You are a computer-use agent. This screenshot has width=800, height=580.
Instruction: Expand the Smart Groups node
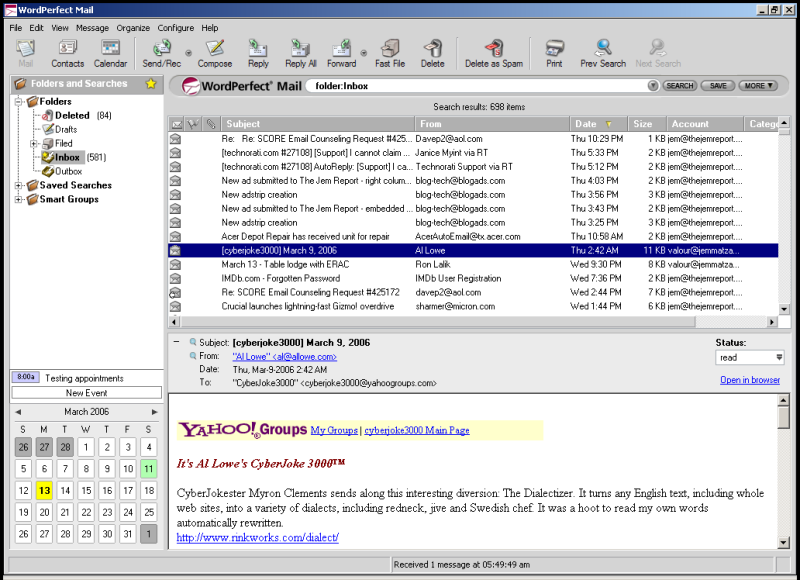(x=18, y=199)
